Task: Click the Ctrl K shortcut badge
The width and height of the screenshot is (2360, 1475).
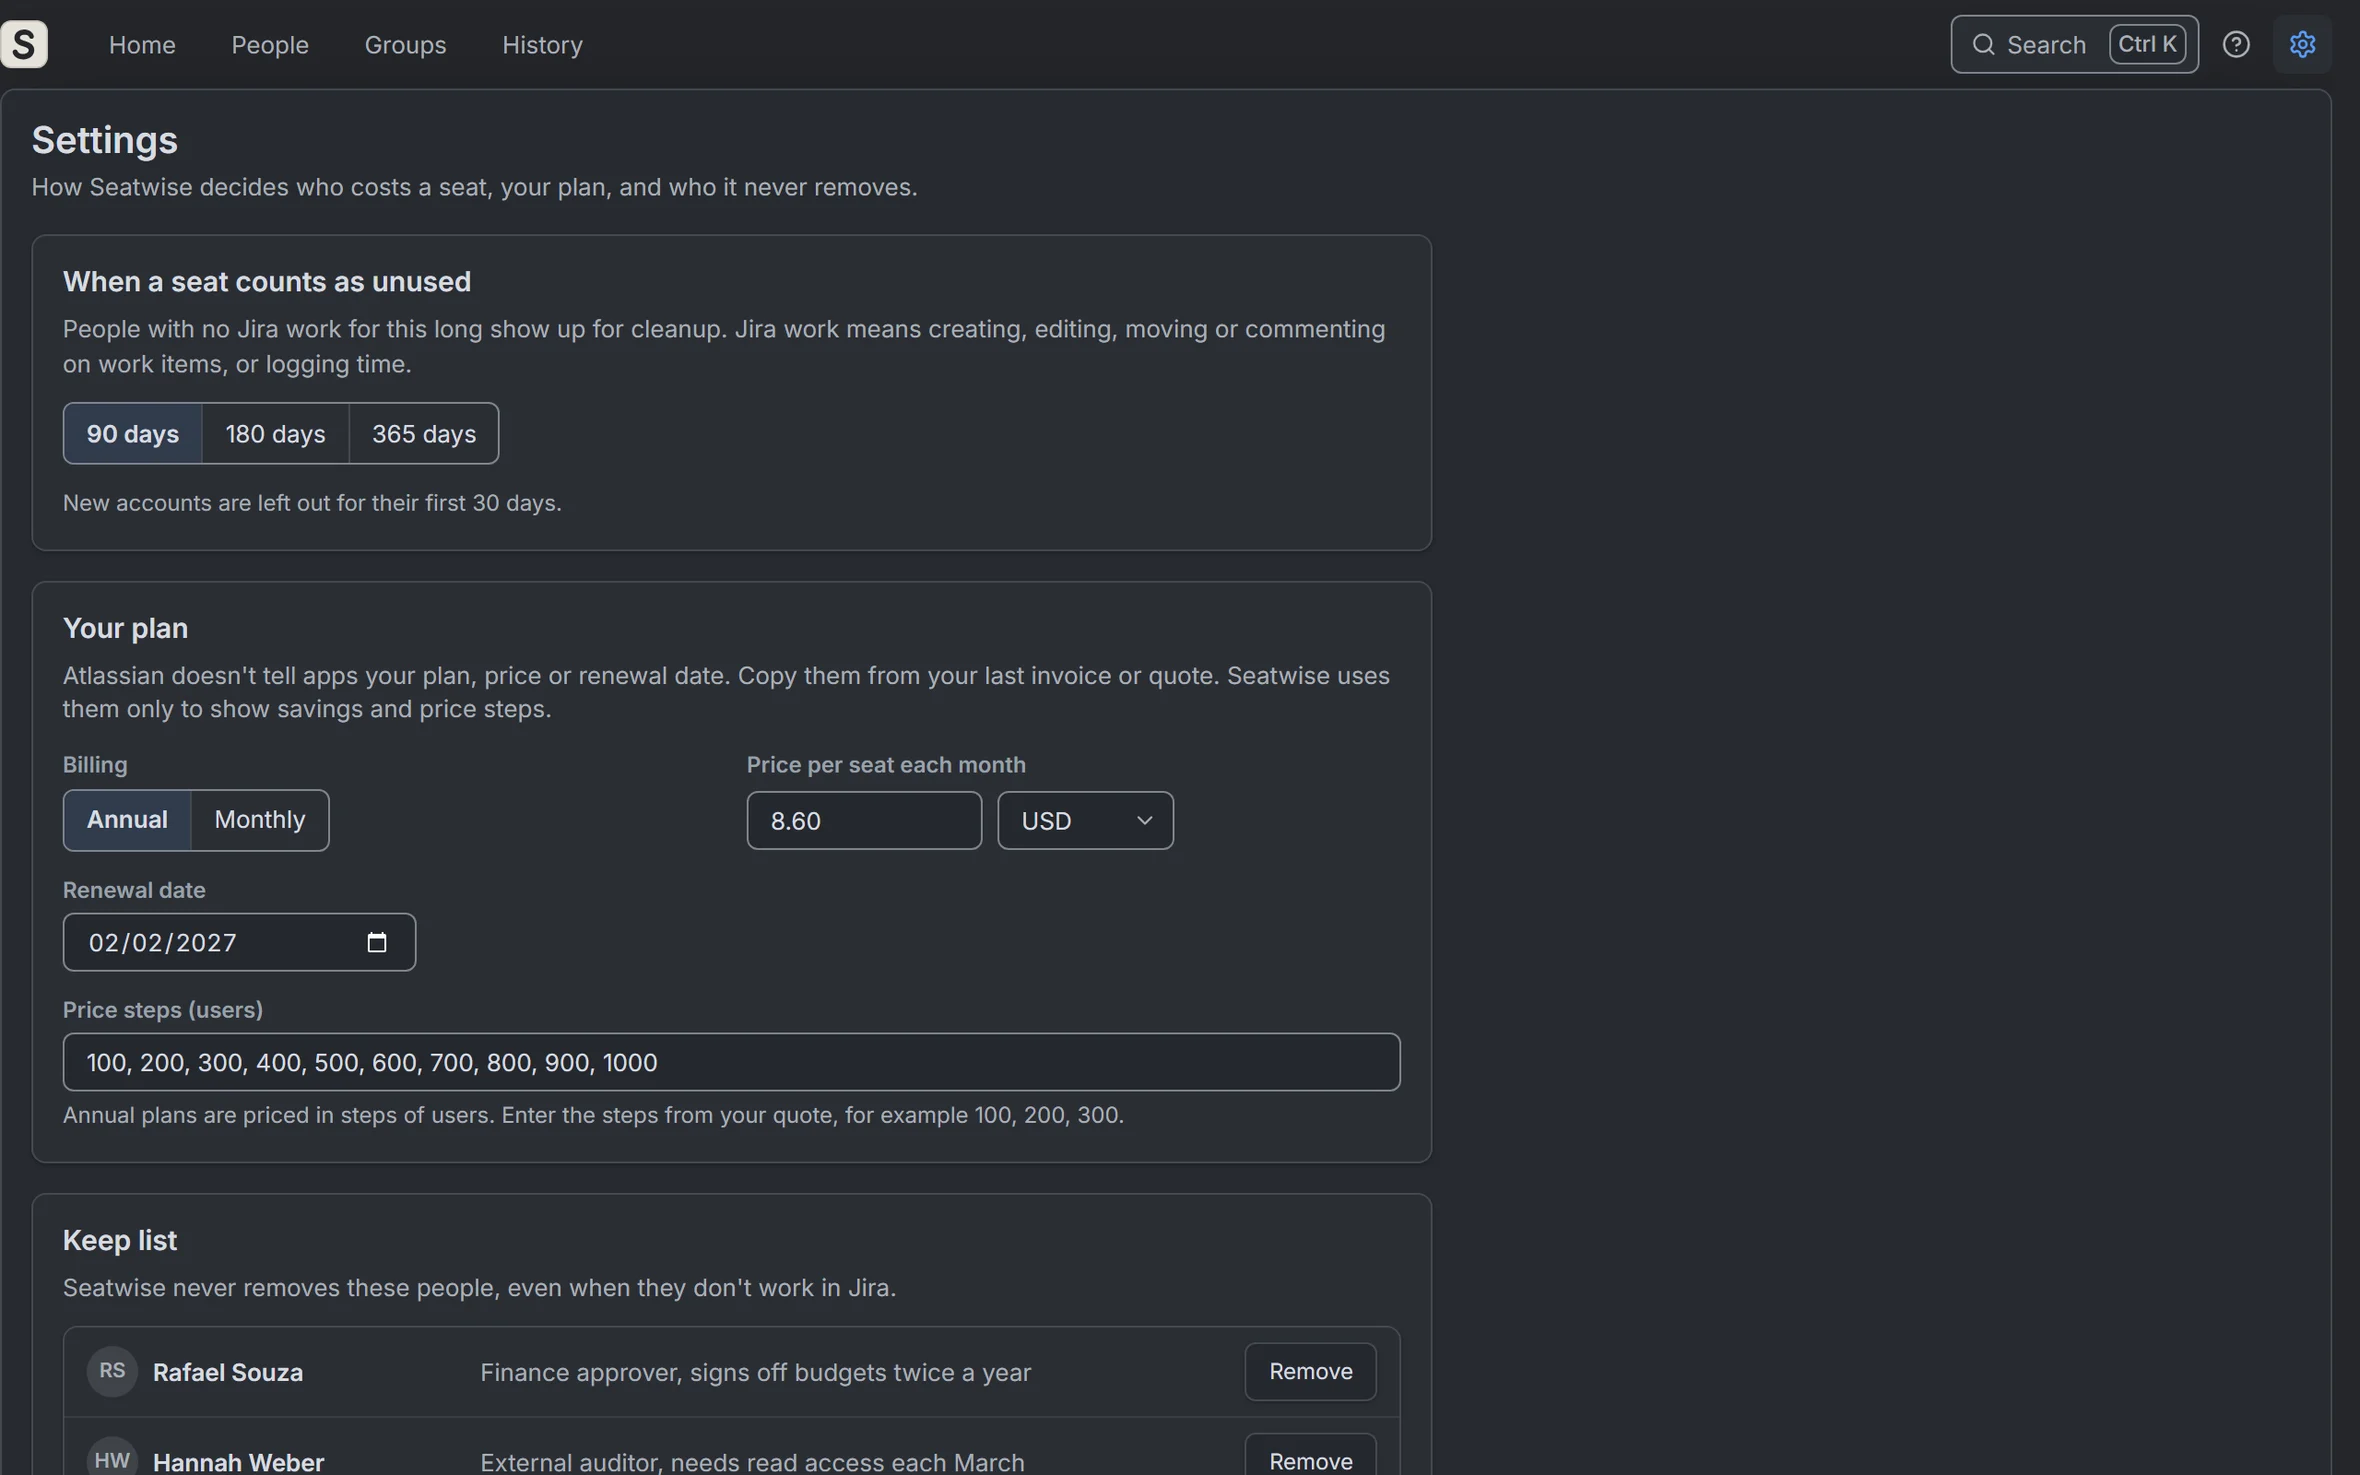Action: click(2147, 44)
